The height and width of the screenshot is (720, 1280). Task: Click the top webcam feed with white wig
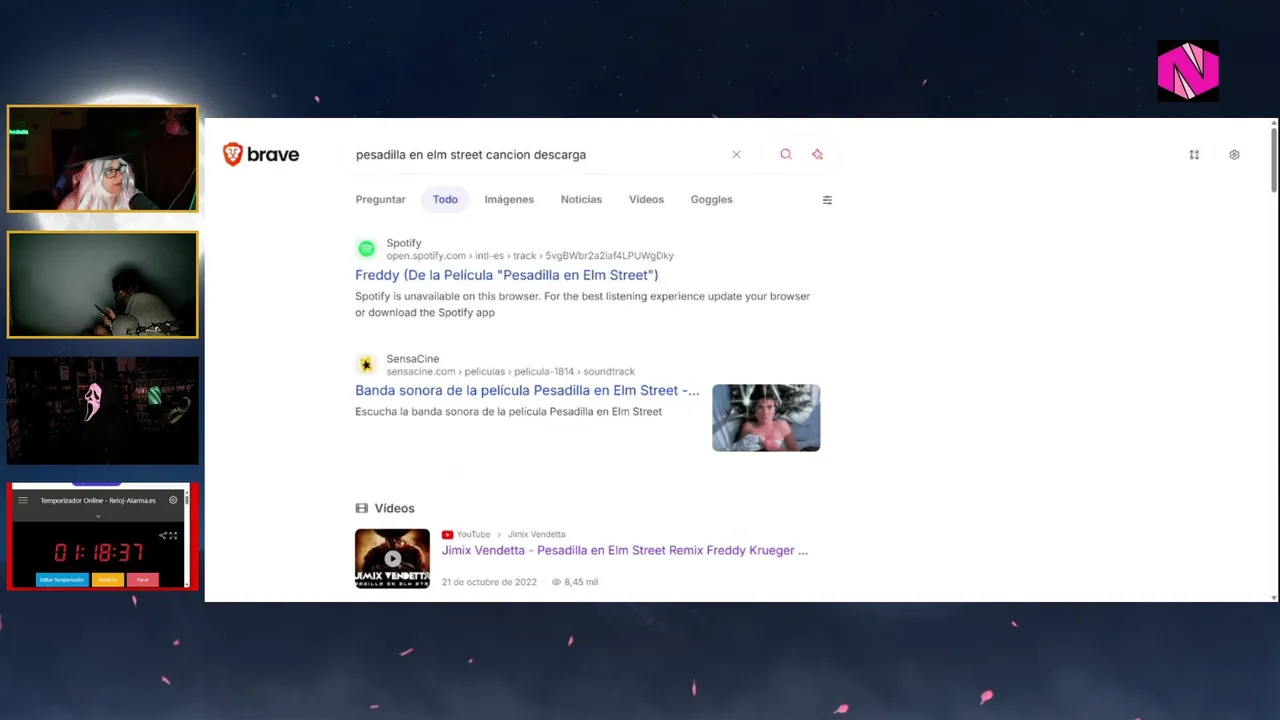click(x=102, y=159)
